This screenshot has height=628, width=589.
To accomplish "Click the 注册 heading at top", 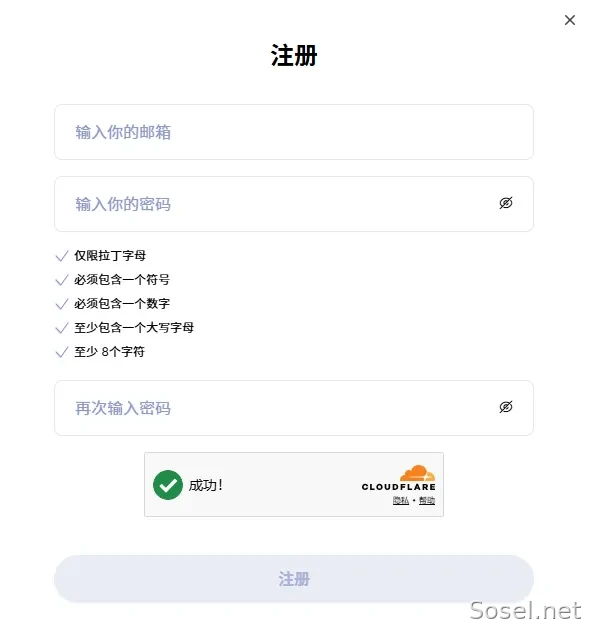I will click(294, 55).
